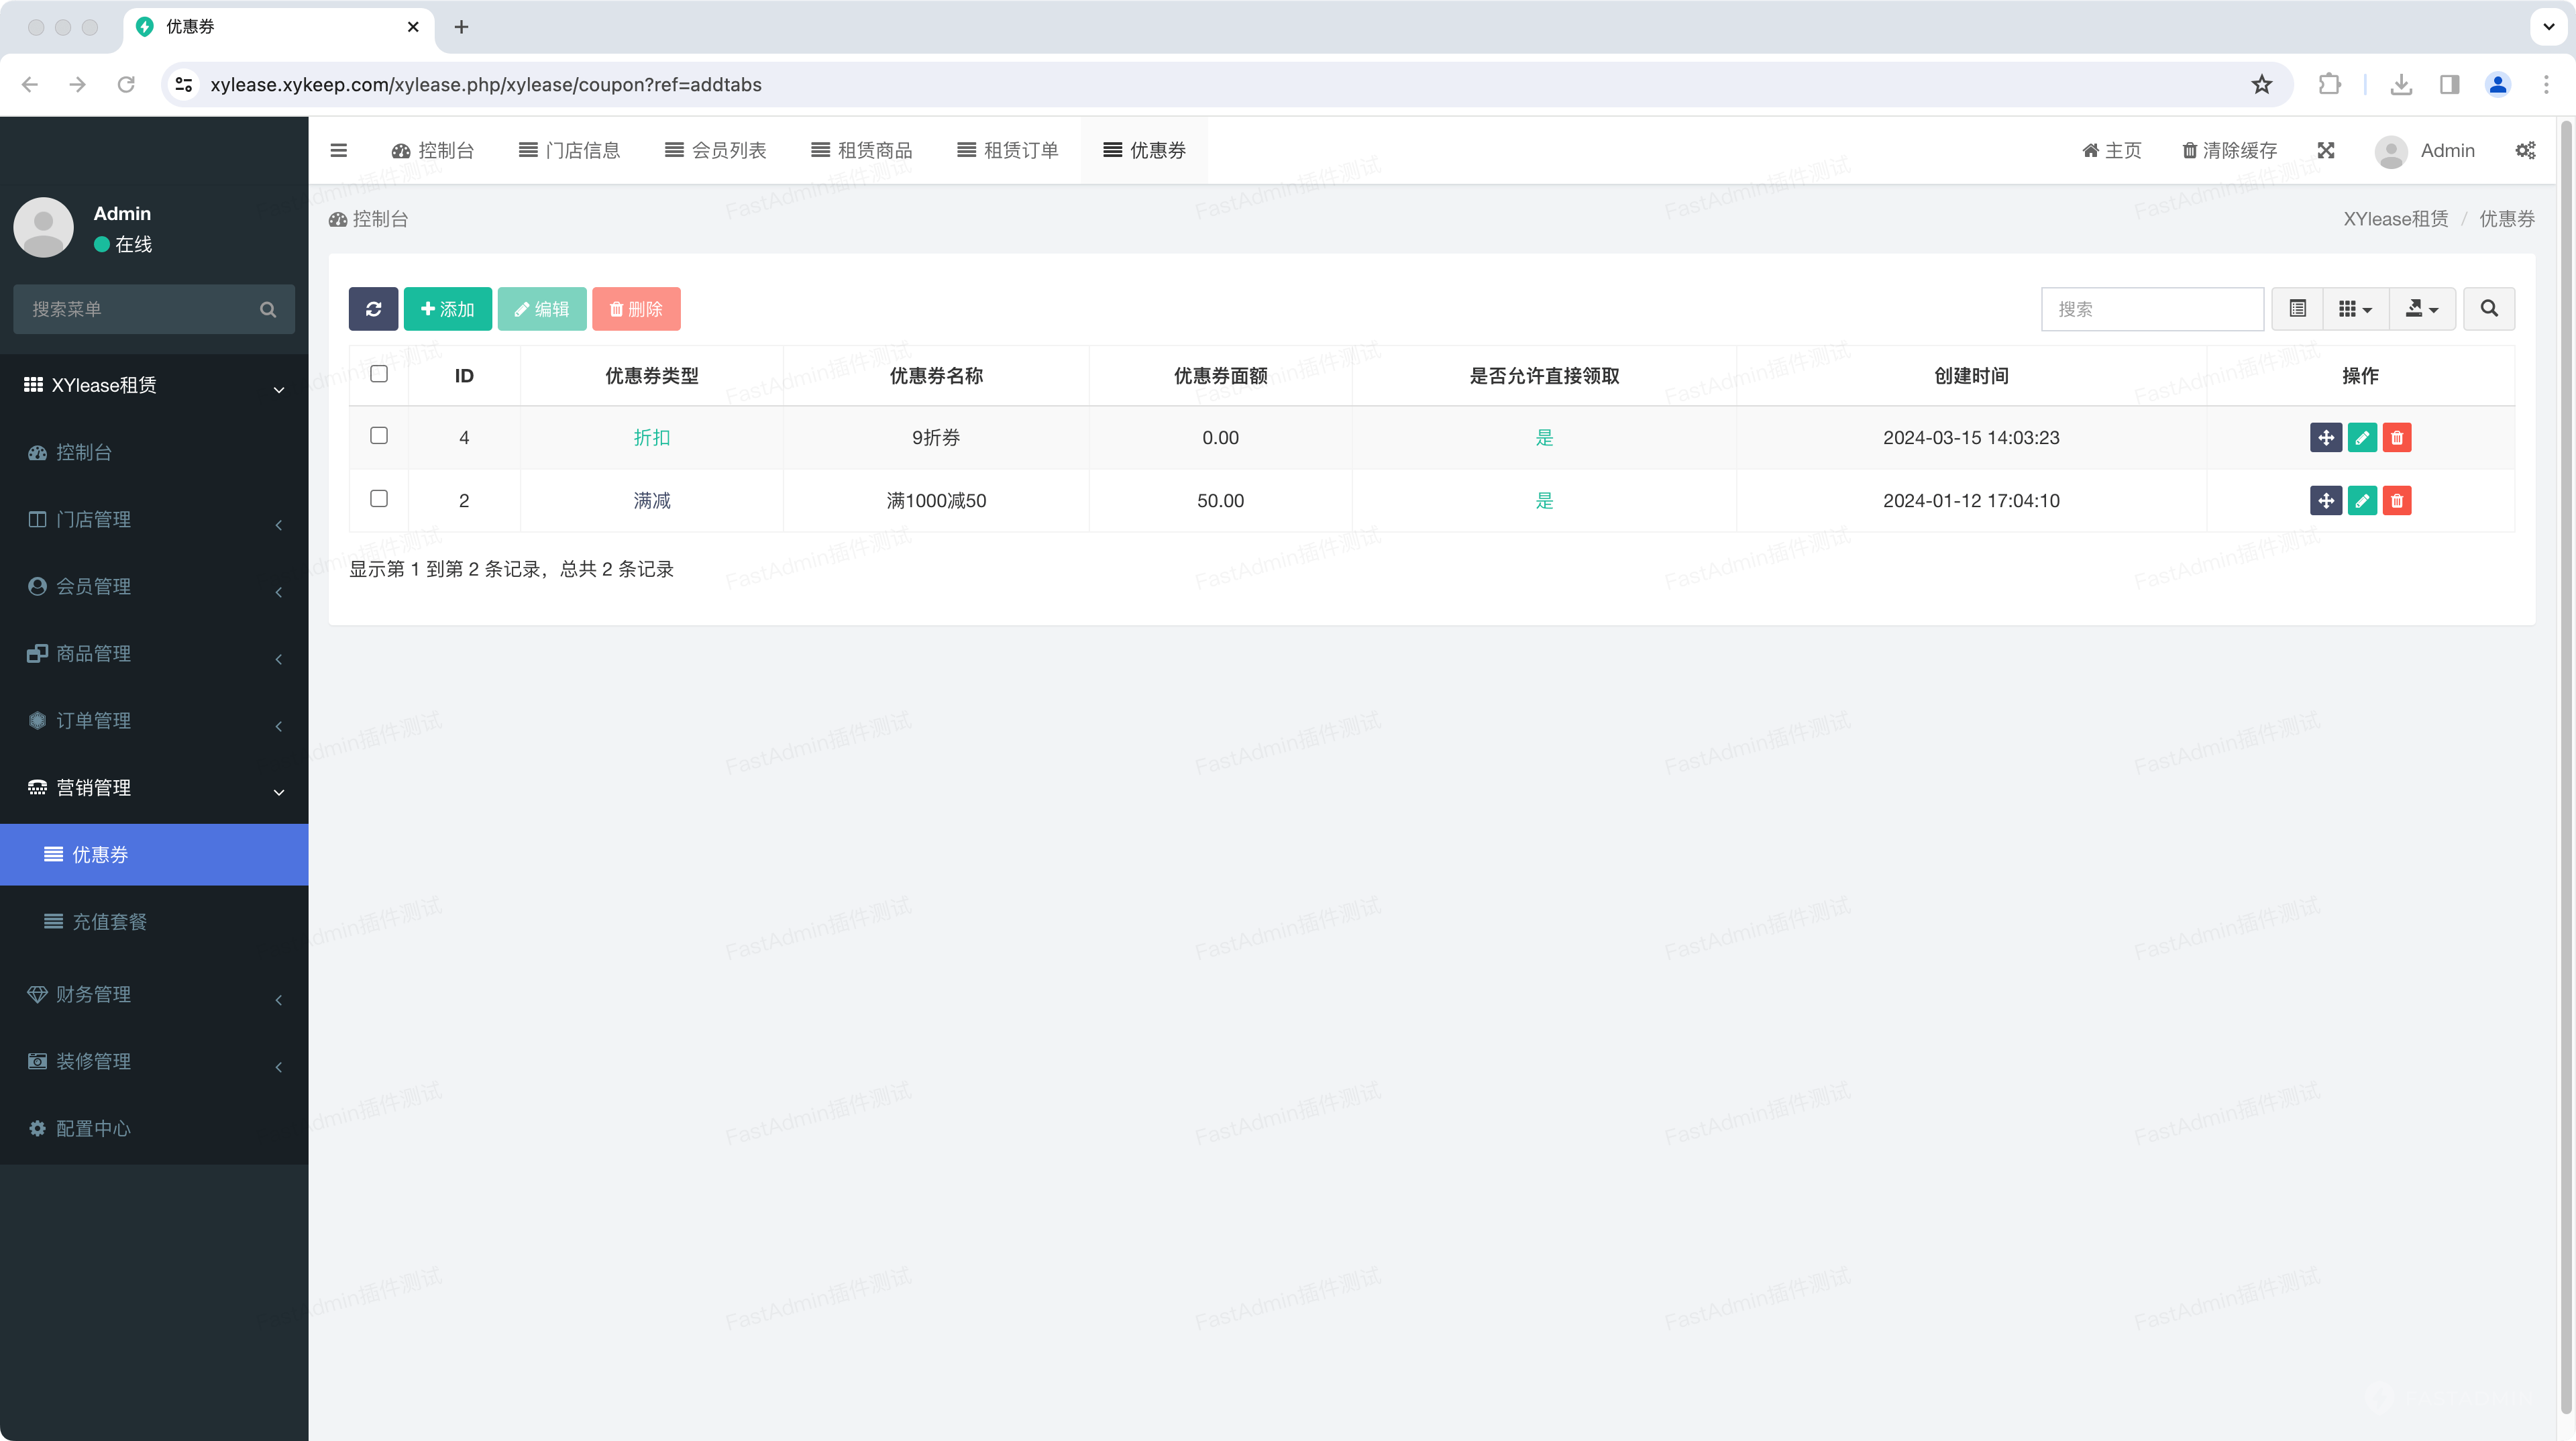Switch to the 会员列表 tab
Screen dimensions: 2576x1441
(x=715, y=150)
